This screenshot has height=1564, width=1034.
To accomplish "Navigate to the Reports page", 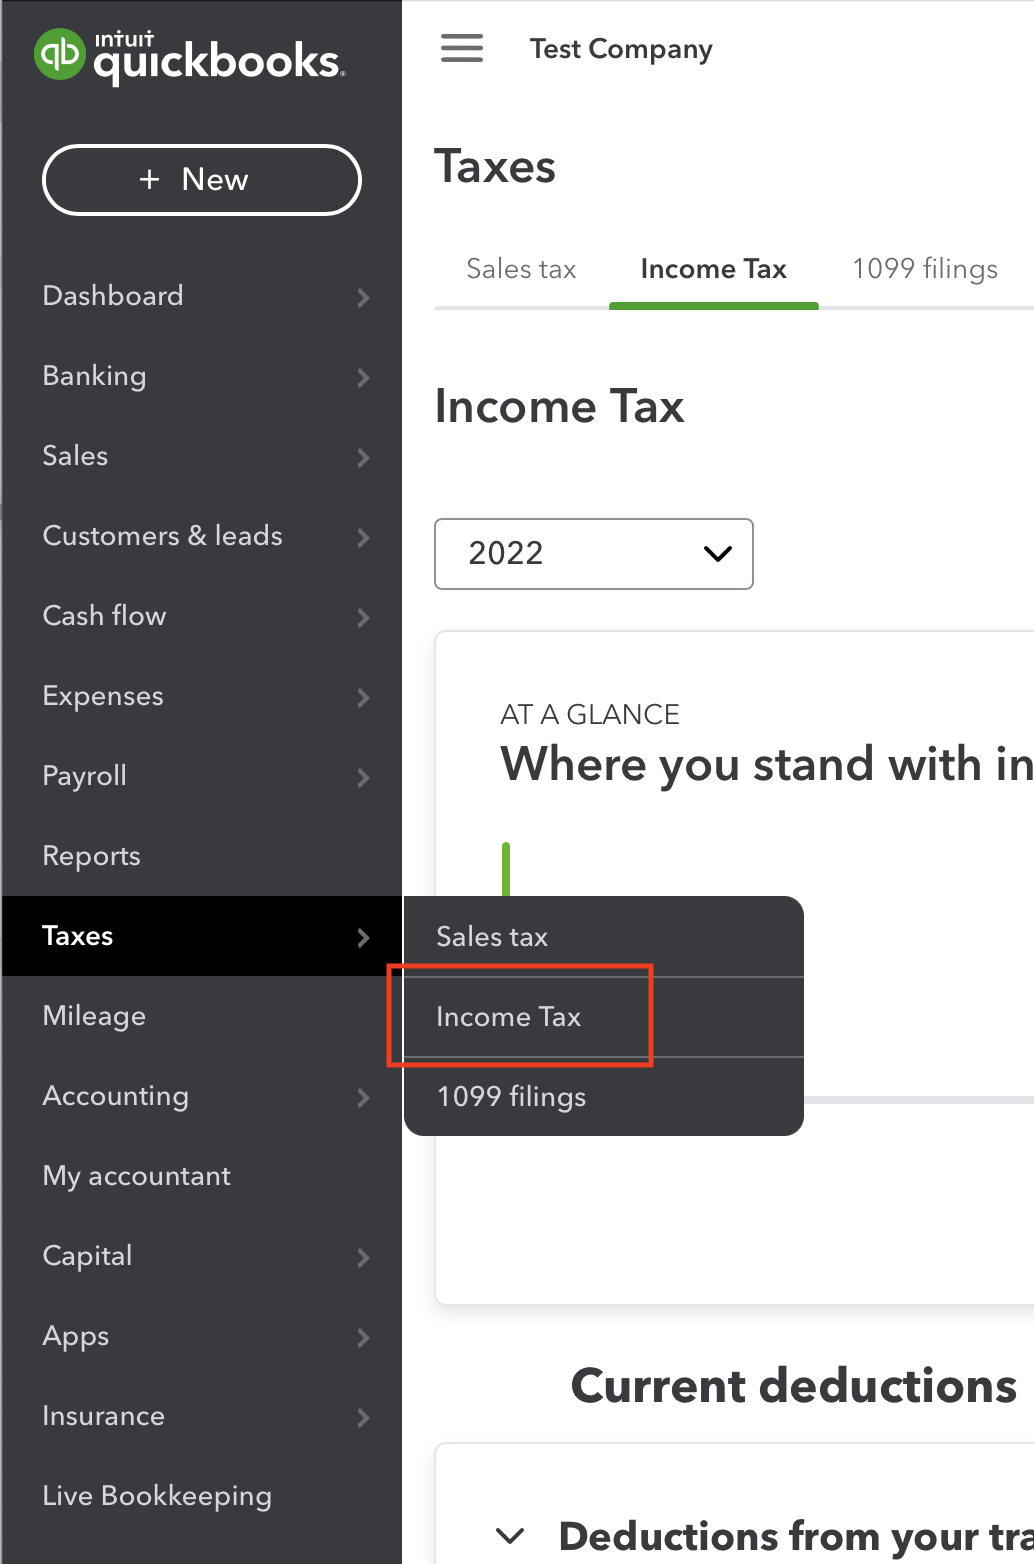I will pos(91,857).
